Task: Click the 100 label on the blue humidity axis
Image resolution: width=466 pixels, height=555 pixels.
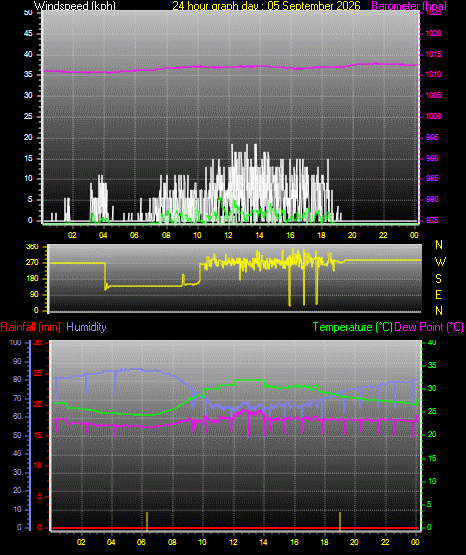Action: [15, 342]
